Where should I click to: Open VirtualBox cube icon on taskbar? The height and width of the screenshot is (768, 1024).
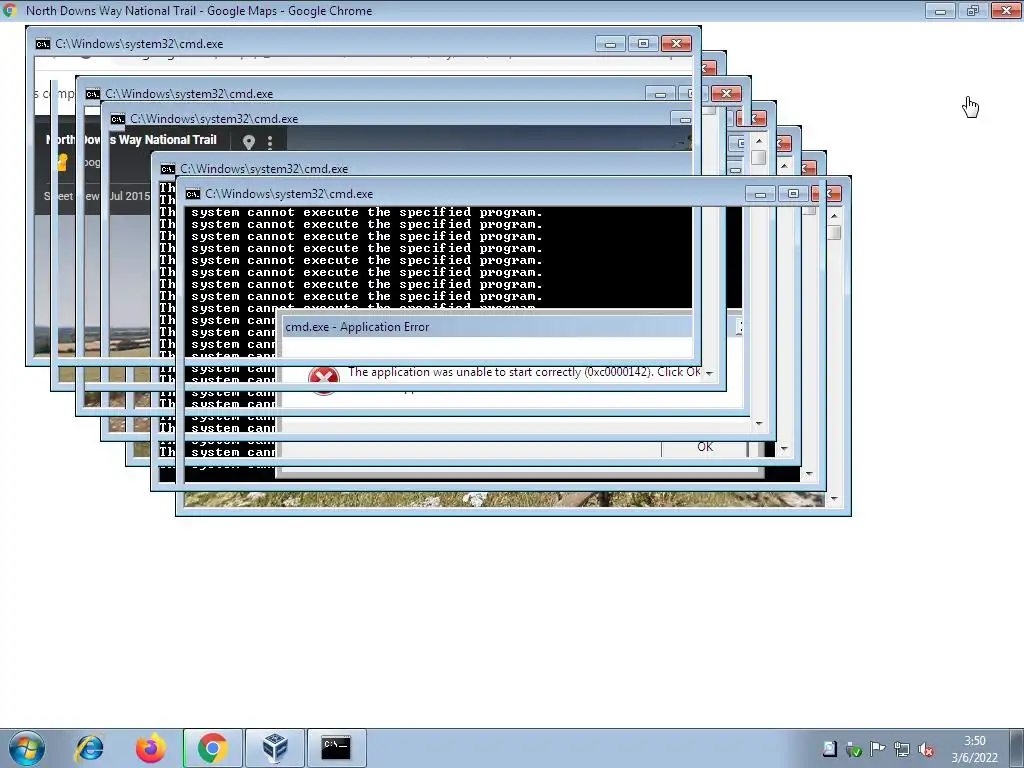(275, 748)
